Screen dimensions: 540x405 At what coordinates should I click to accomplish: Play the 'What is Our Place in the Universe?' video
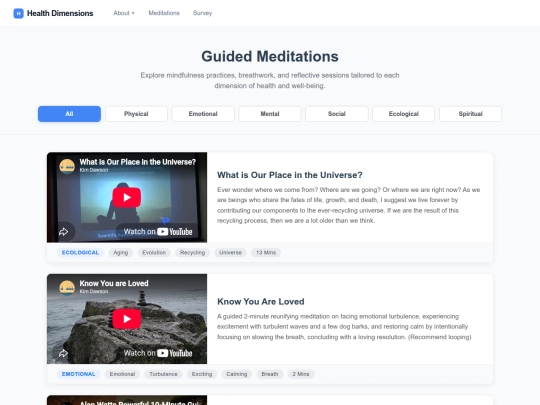pos(127,197)
